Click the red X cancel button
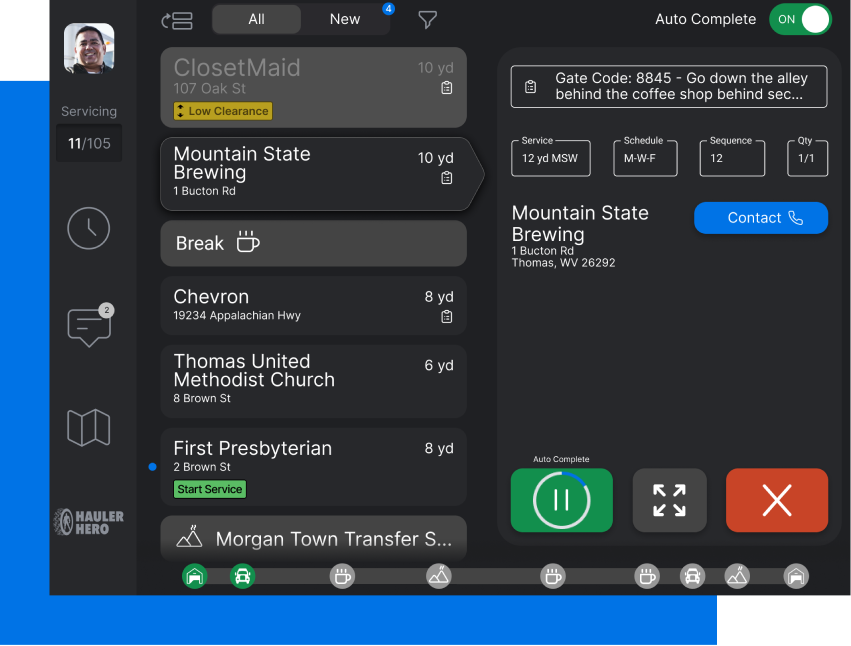The image size is (851, 646). (x=777, y=500)
